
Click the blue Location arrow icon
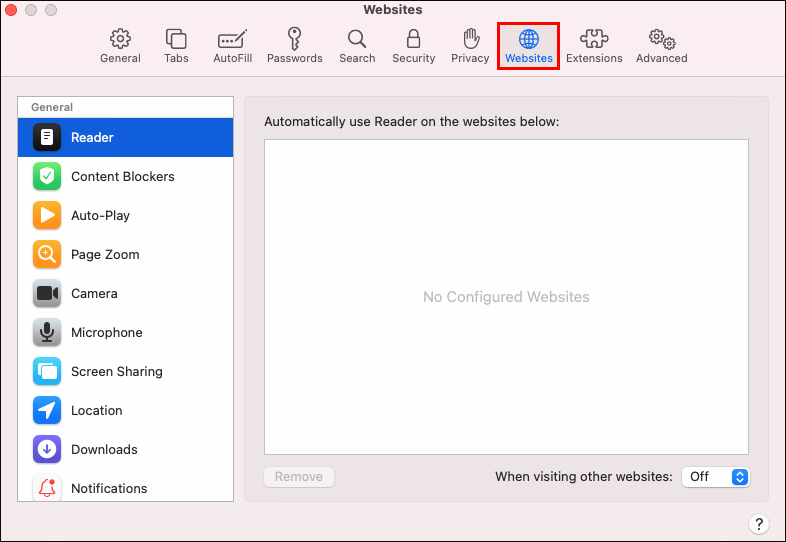(x=47, y=410)
